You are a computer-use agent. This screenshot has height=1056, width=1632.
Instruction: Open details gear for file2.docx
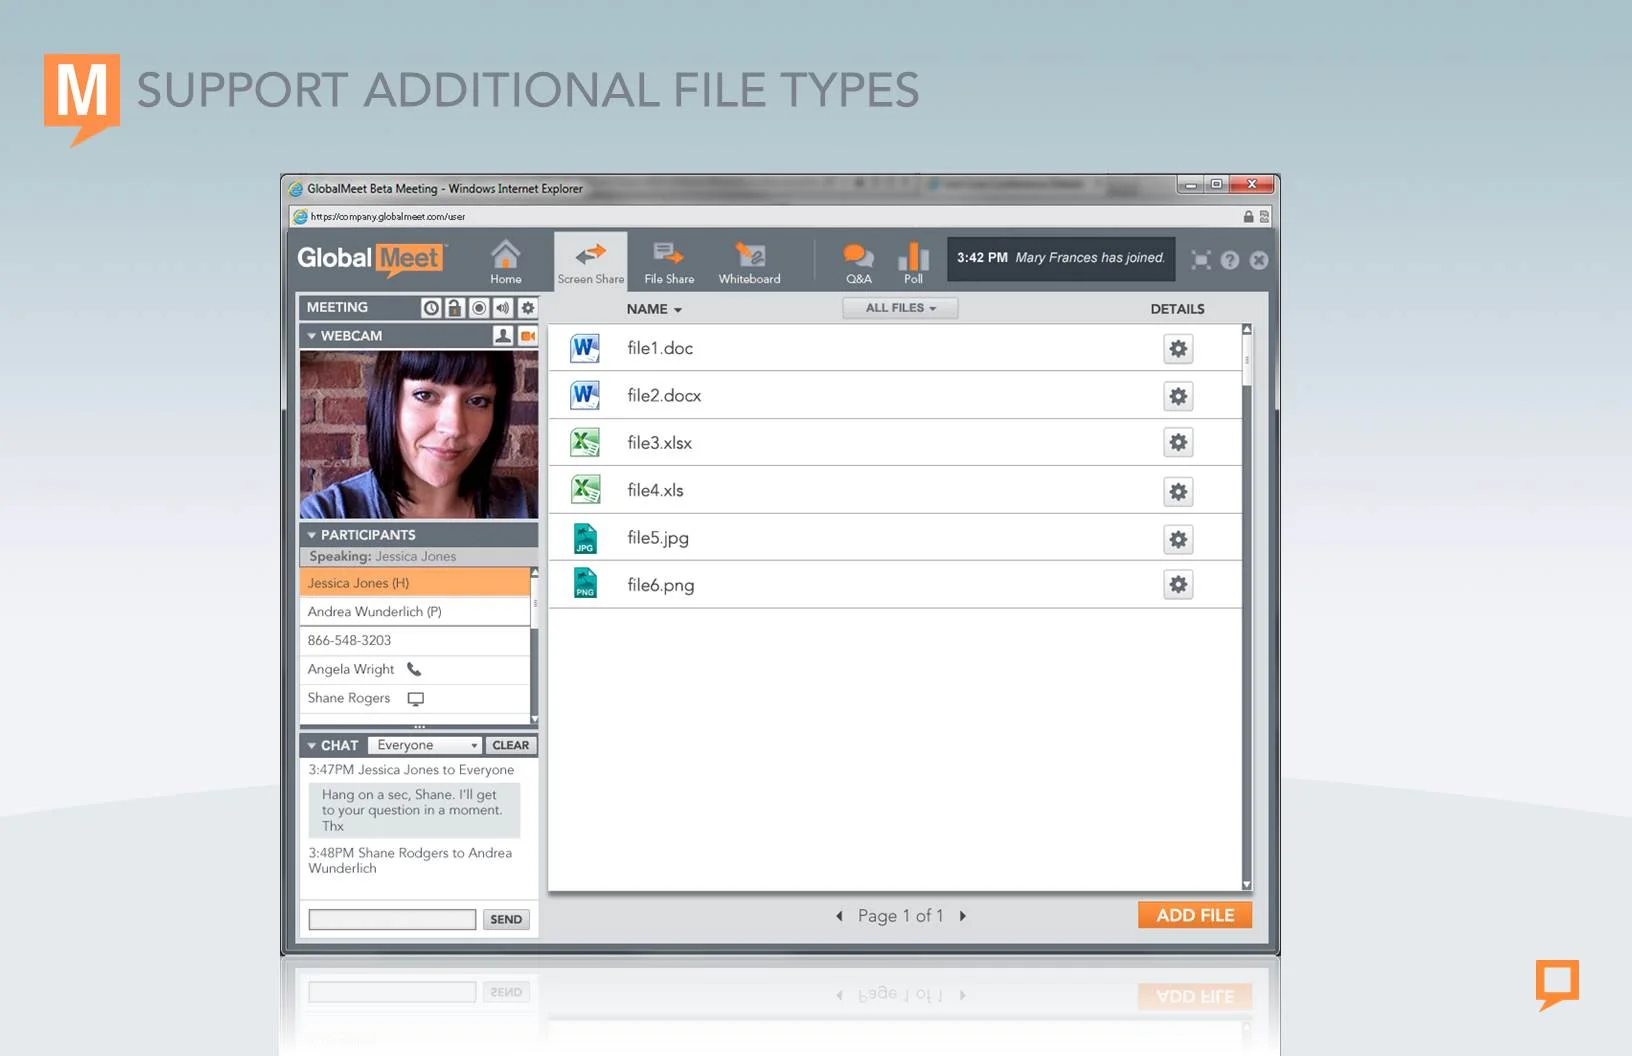(x=1178, y=396)
